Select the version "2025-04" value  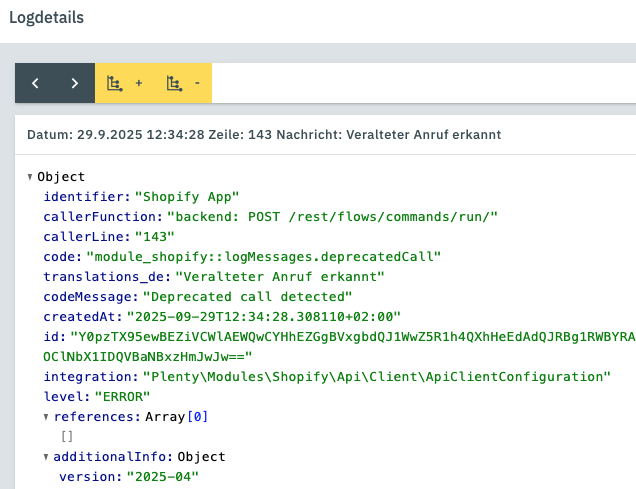[x=163, y=476]
